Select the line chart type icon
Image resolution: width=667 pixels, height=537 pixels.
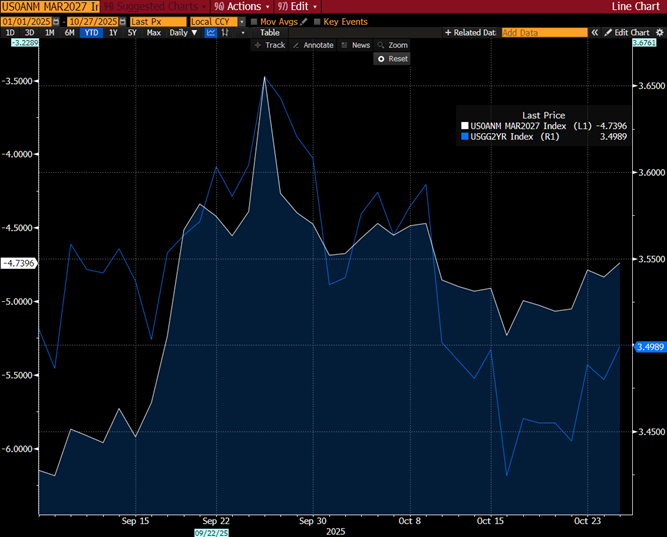[211, 33]
